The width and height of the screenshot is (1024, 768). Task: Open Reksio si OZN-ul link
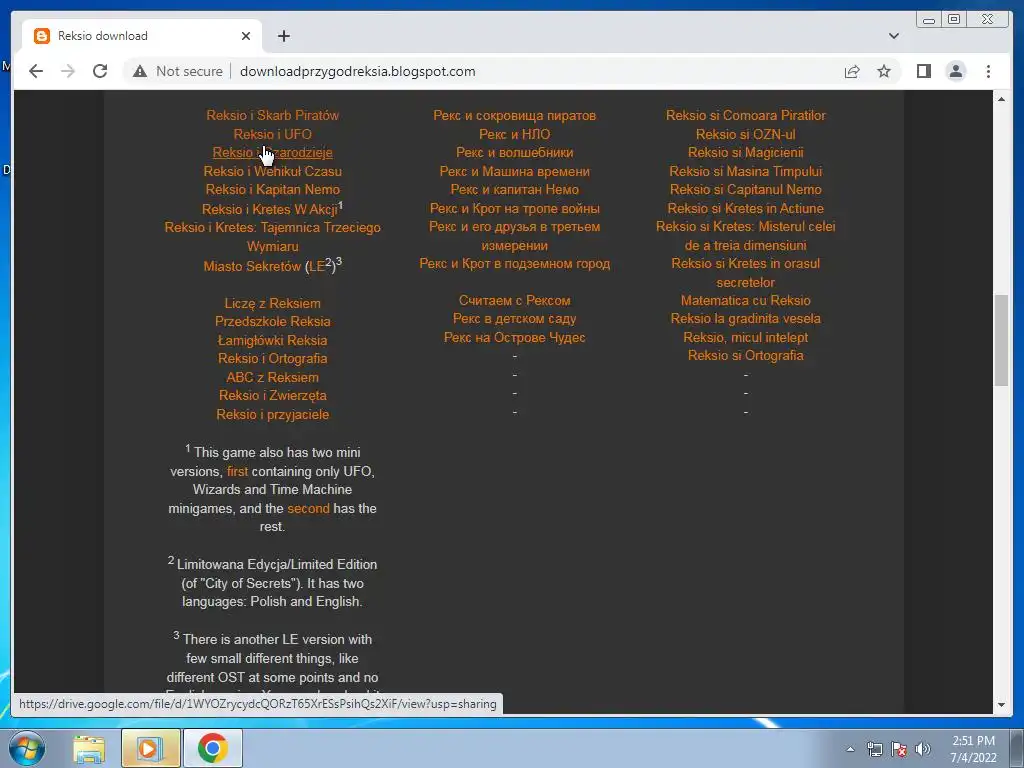[x=746, y=134]
